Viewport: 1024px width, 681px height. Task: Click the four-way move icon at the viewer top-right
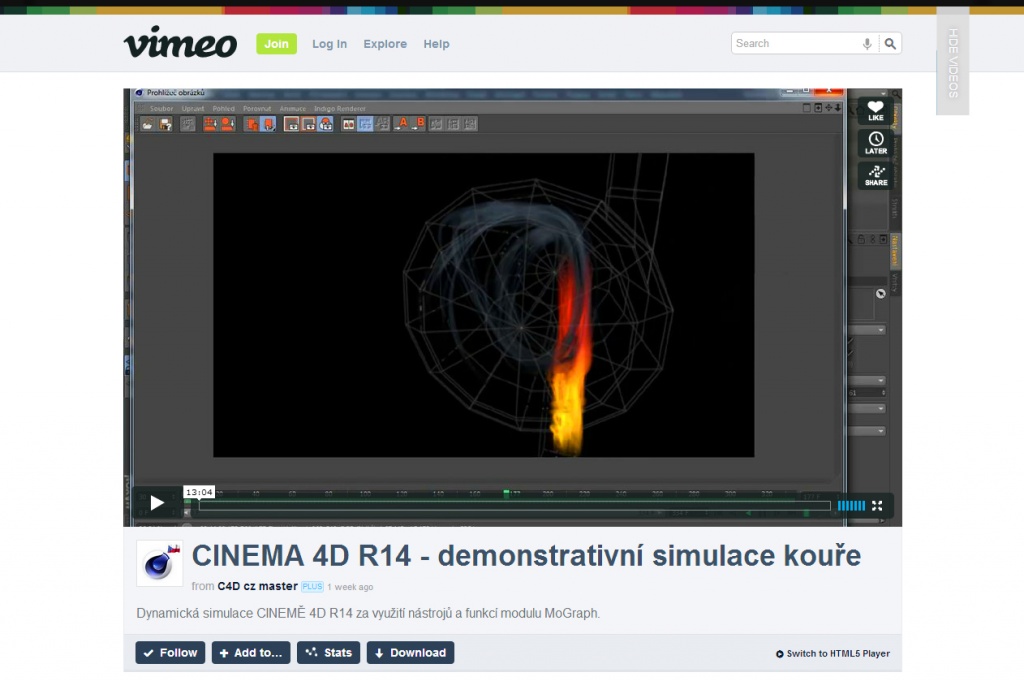[829, 108]
